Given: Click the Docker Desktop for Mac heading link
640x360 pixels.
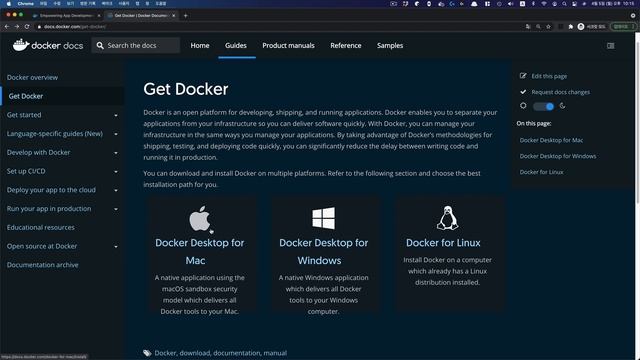Looking at the screenshot, I should (x=199, y=251).
